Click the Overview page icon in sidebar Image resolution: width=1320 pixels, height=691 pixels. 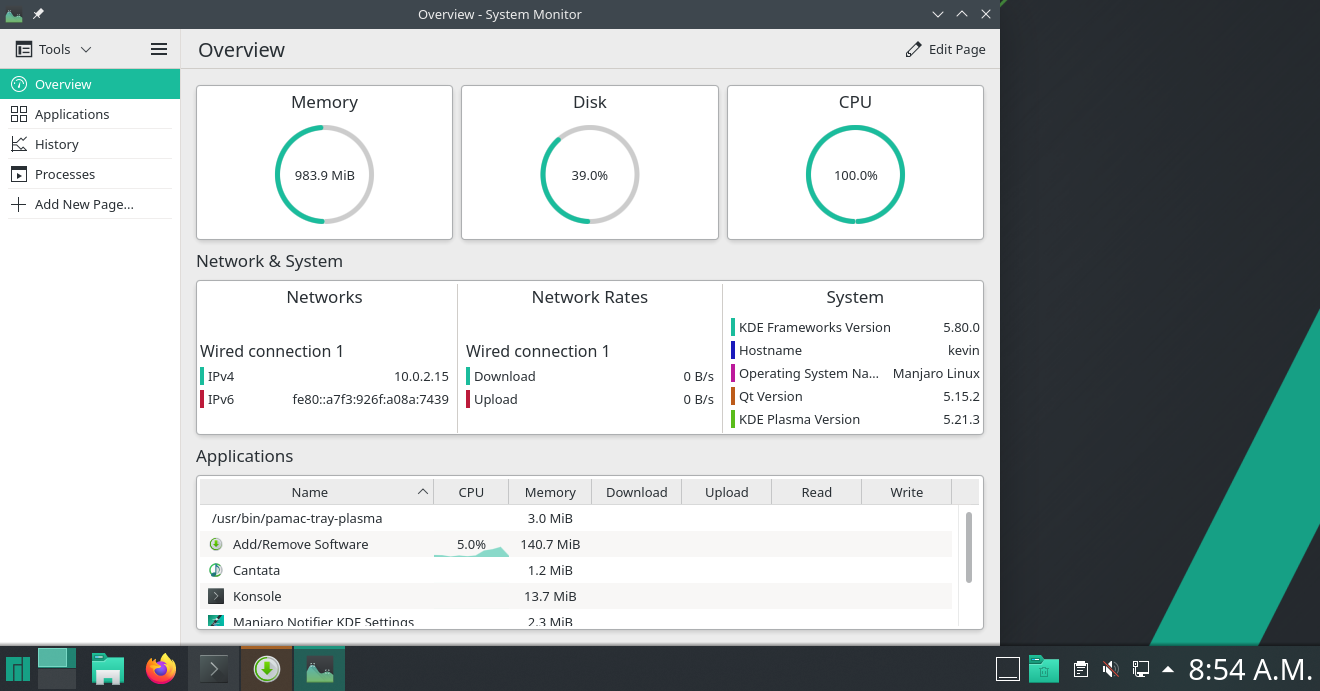(18, 84)
